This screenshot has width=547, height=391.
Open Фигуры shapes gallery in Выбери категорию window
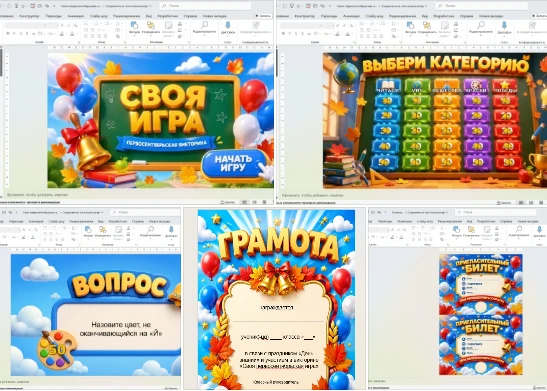tap(410, 28)
